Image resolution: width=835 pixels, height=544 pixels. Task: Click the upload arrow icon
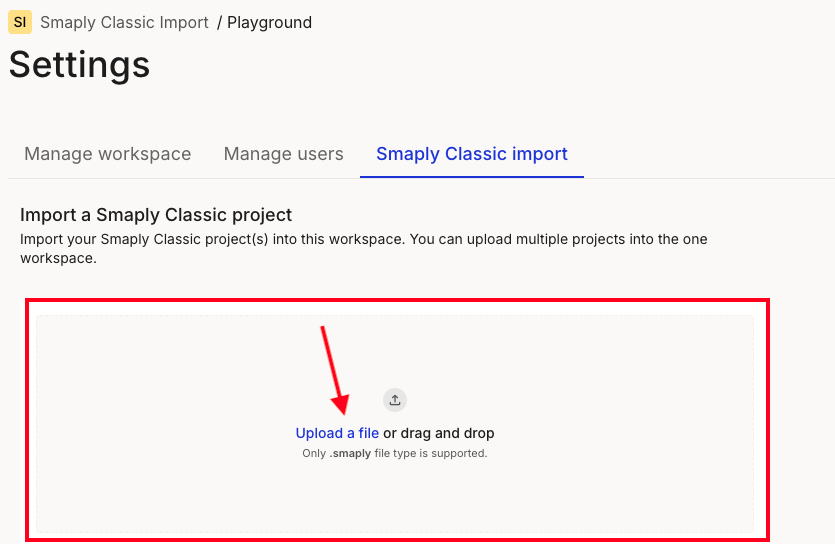click(x=395, y=400)
